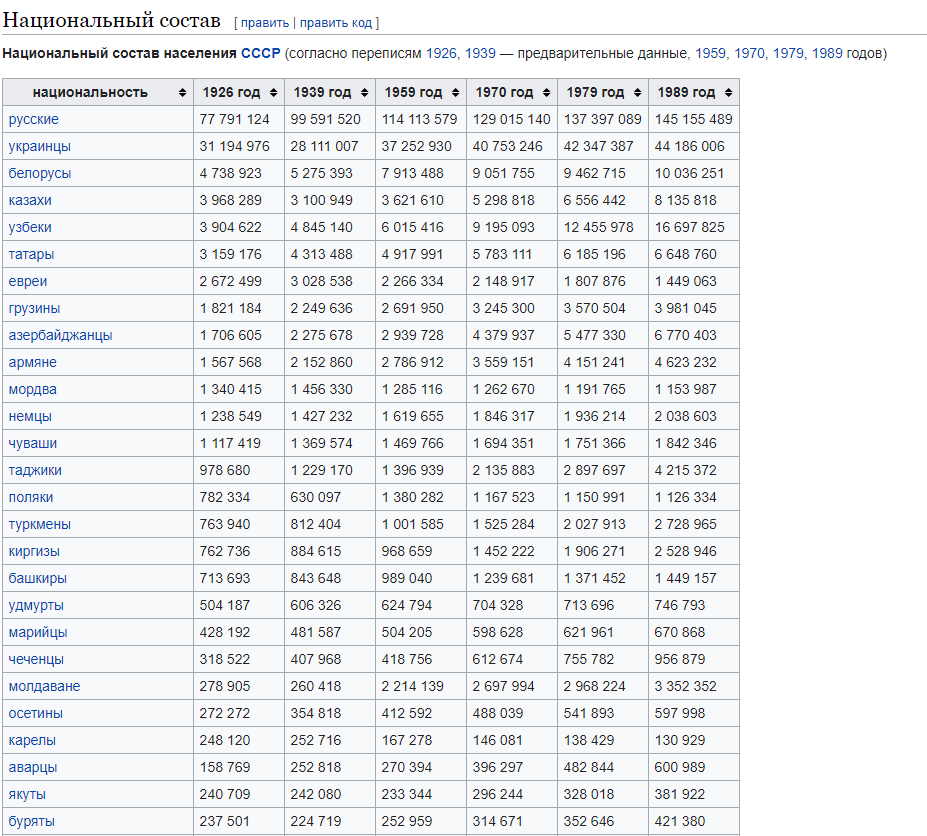Open the русские nationality link
This screenshot has height=836, width=927.
tap(34, 119)
